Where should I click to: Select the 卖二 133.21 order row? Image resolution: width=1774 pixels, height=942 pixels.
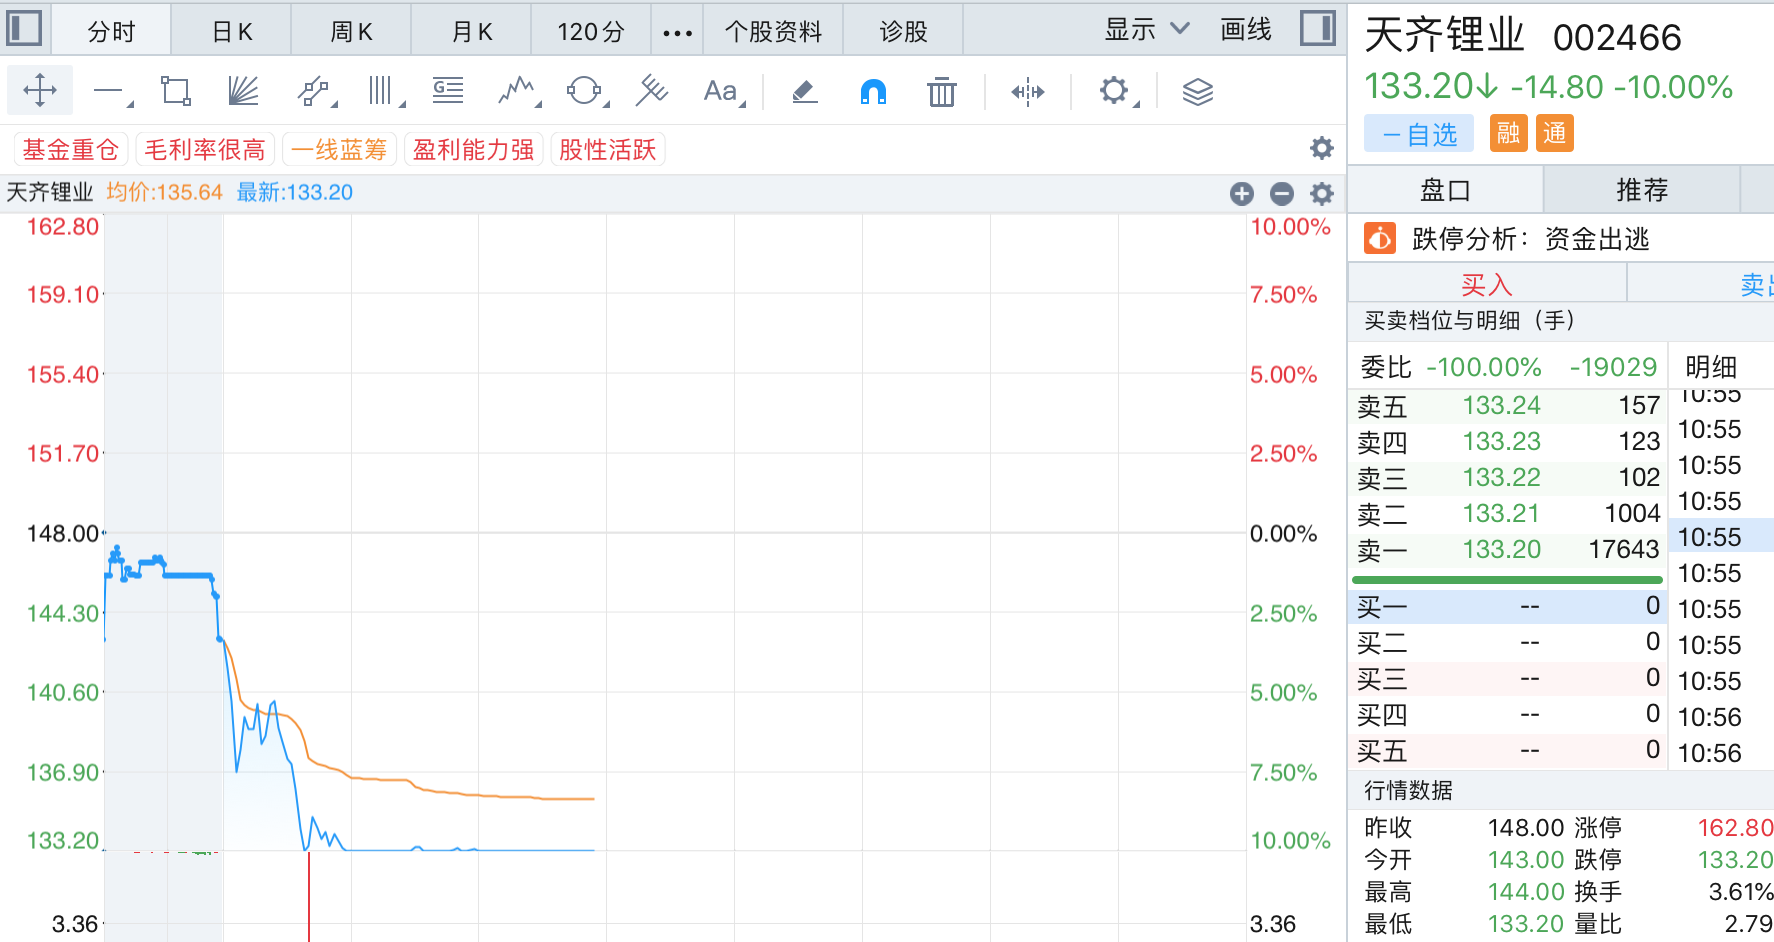[x=1508, y=514]
